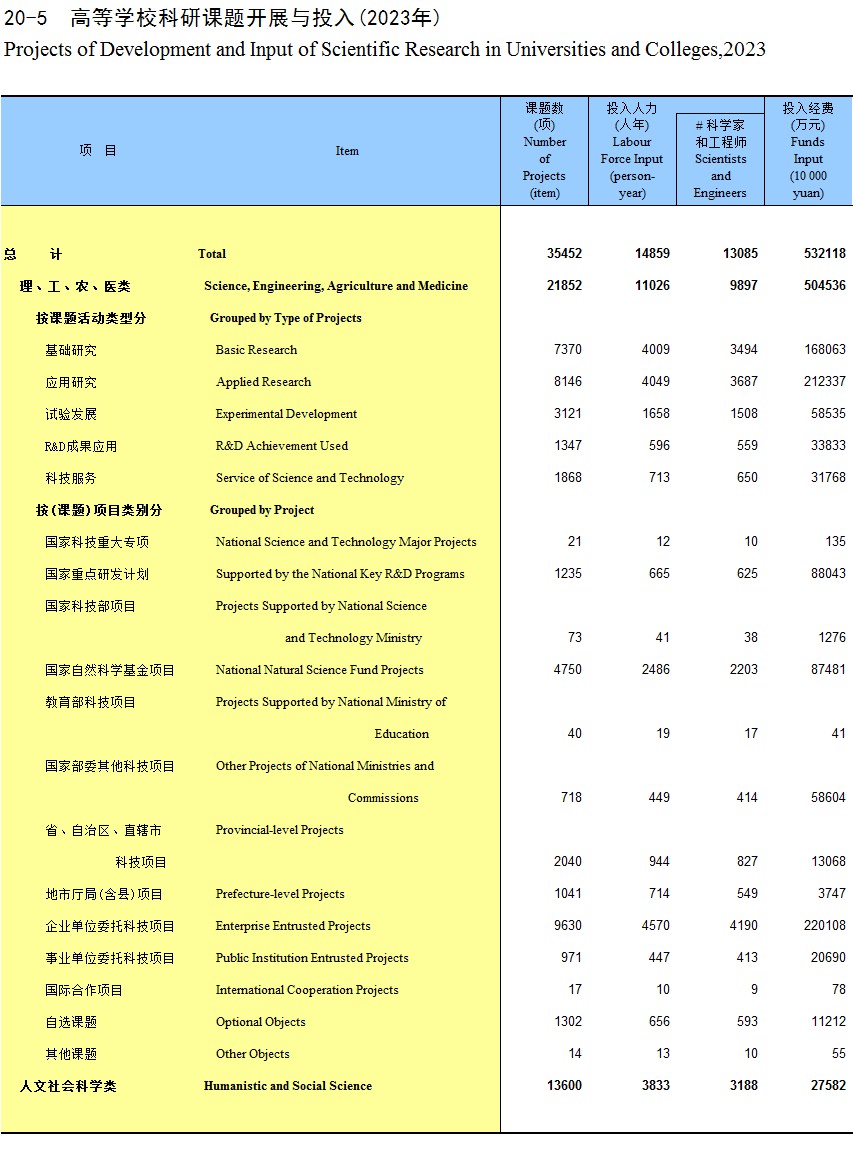Click Natural Science Fund value 4750
Viewport: 853px width, 1166px height.
[567, 669]
